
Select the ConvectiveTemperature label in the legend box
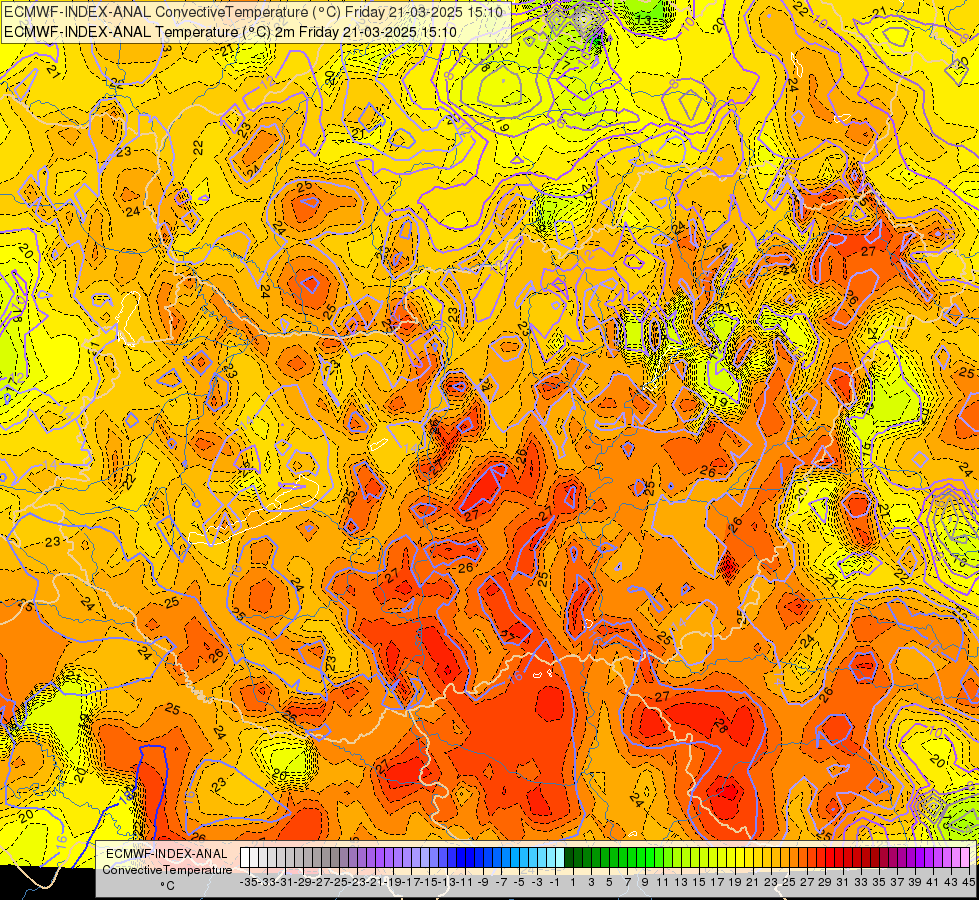pyautogui.click(x=167, y=869)
